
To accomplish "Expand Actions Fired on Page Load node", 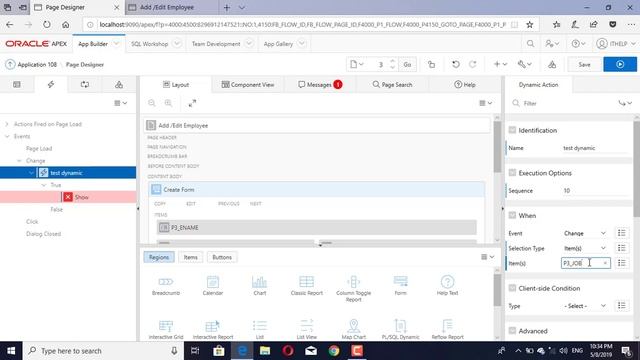I will click(x=7, y=124).
